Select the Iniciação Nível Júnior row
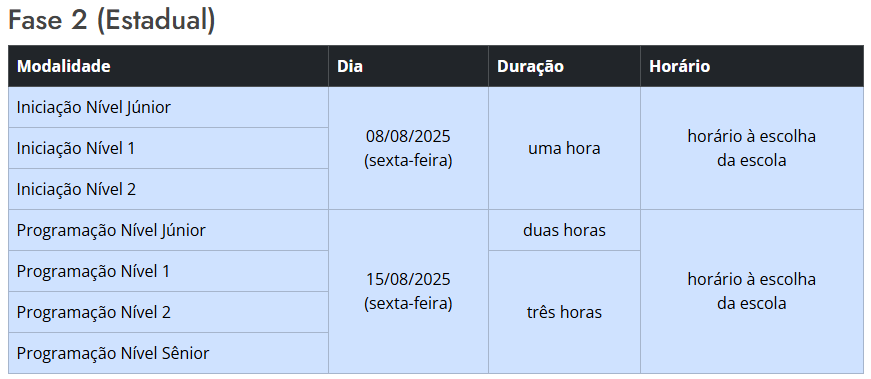This screenshot has height=379, width=871. click(x=168, y=107)
